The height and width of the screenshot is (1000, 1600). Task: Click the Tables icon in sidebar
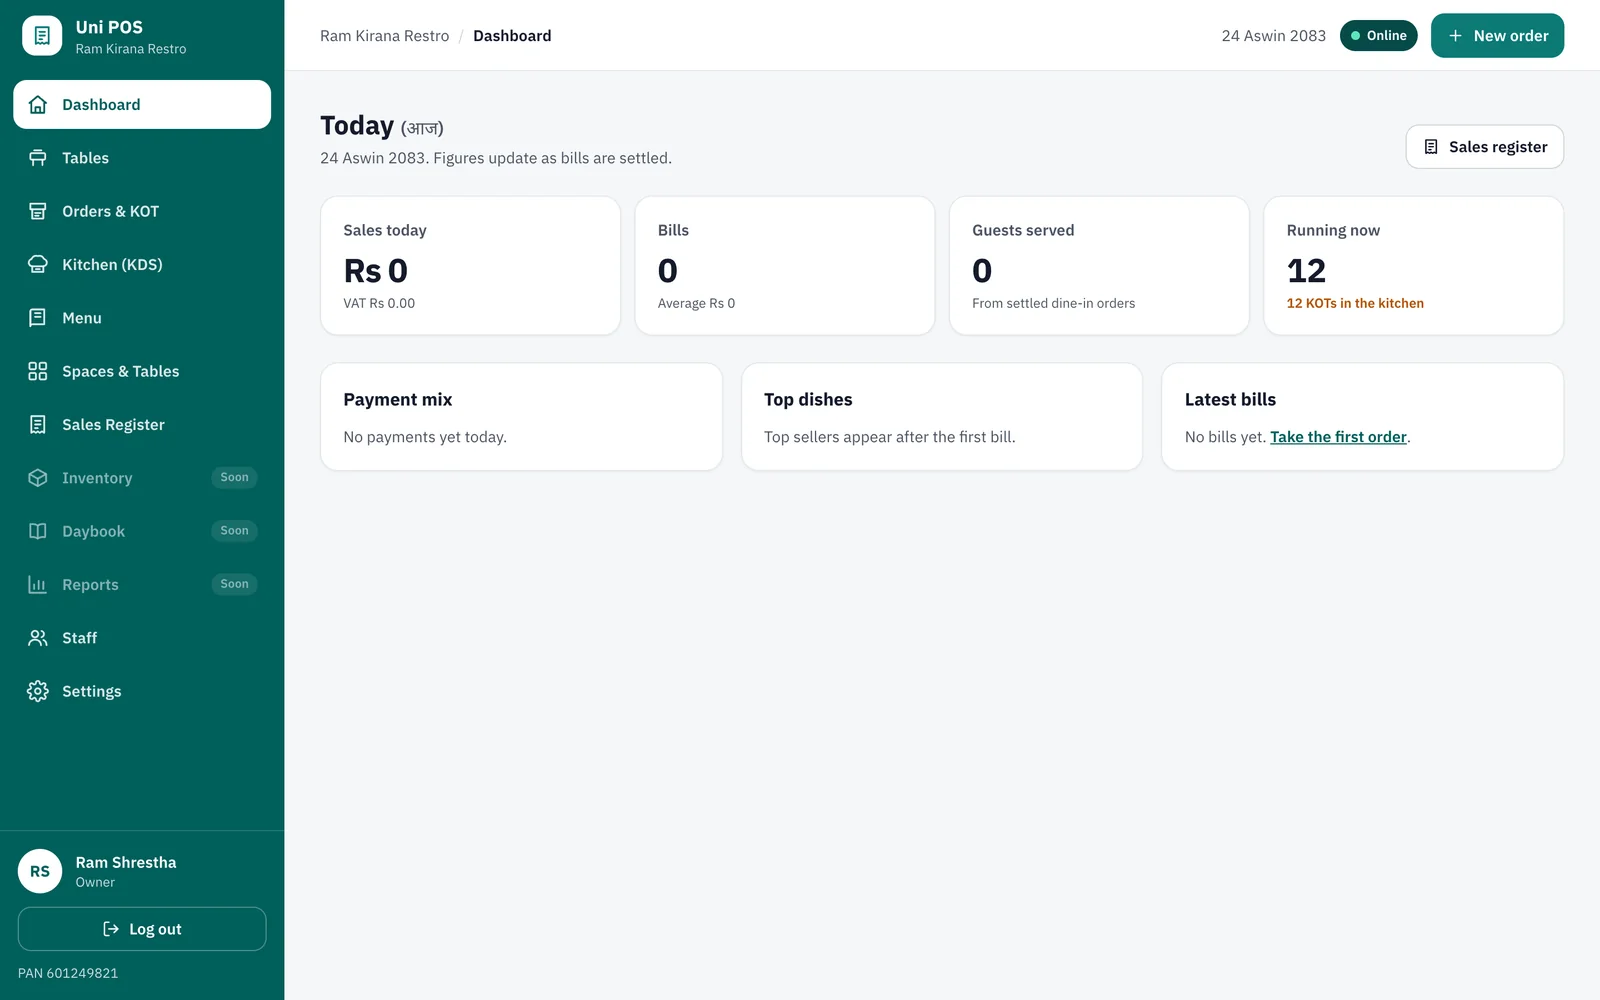coord(38,158)
